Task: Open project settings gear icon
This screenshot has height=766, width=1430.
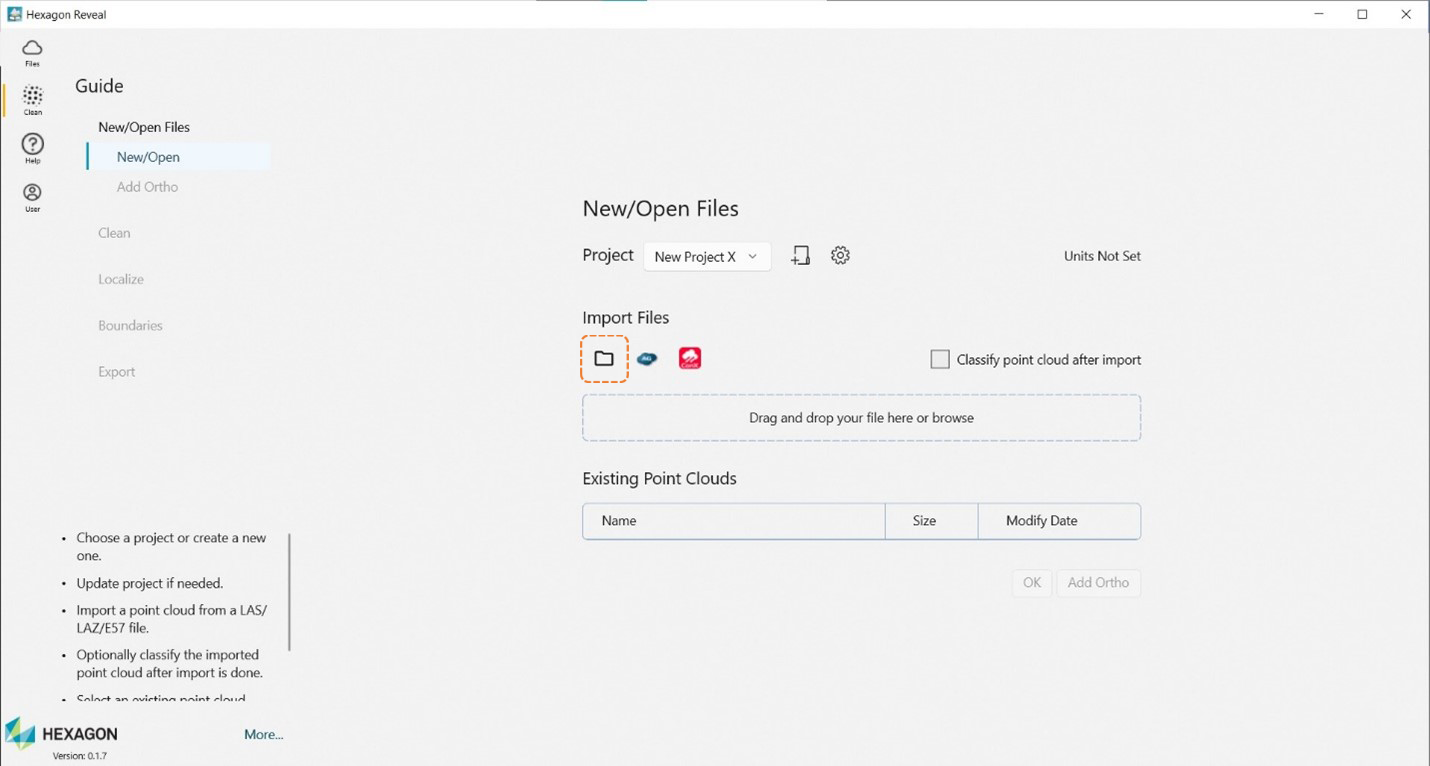Action: pos(840,256)
